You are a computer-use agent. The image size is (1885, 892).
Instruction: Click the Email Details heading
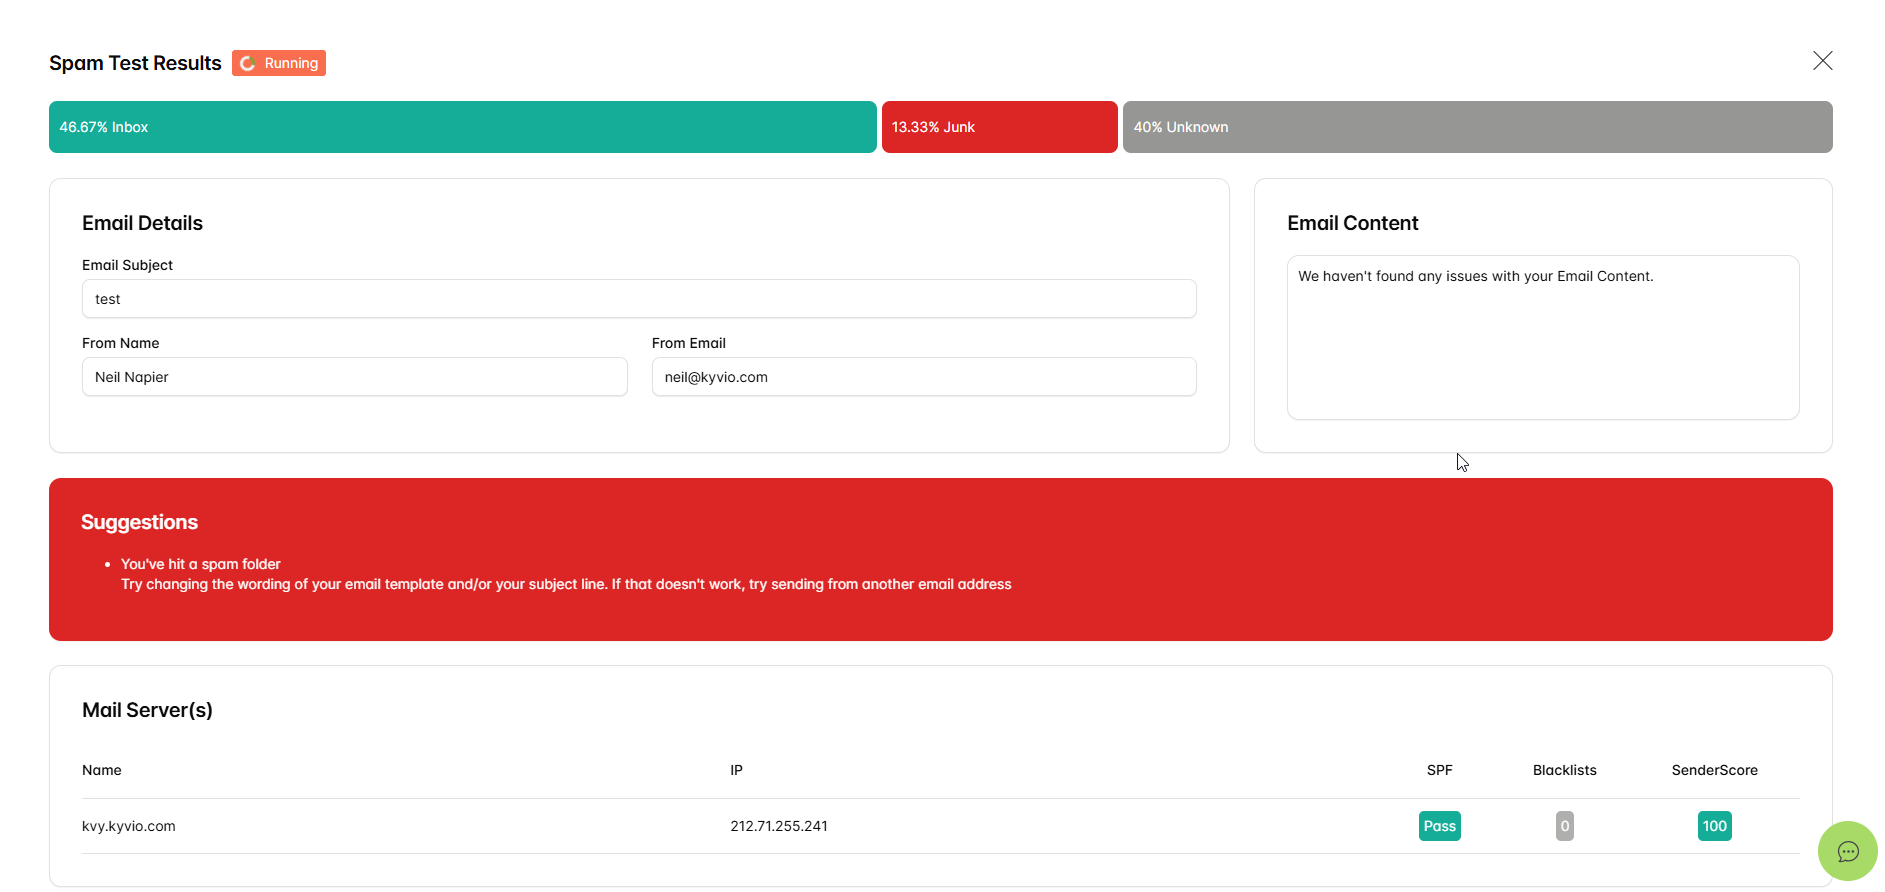pyautogui.click(x=142, y=223)
